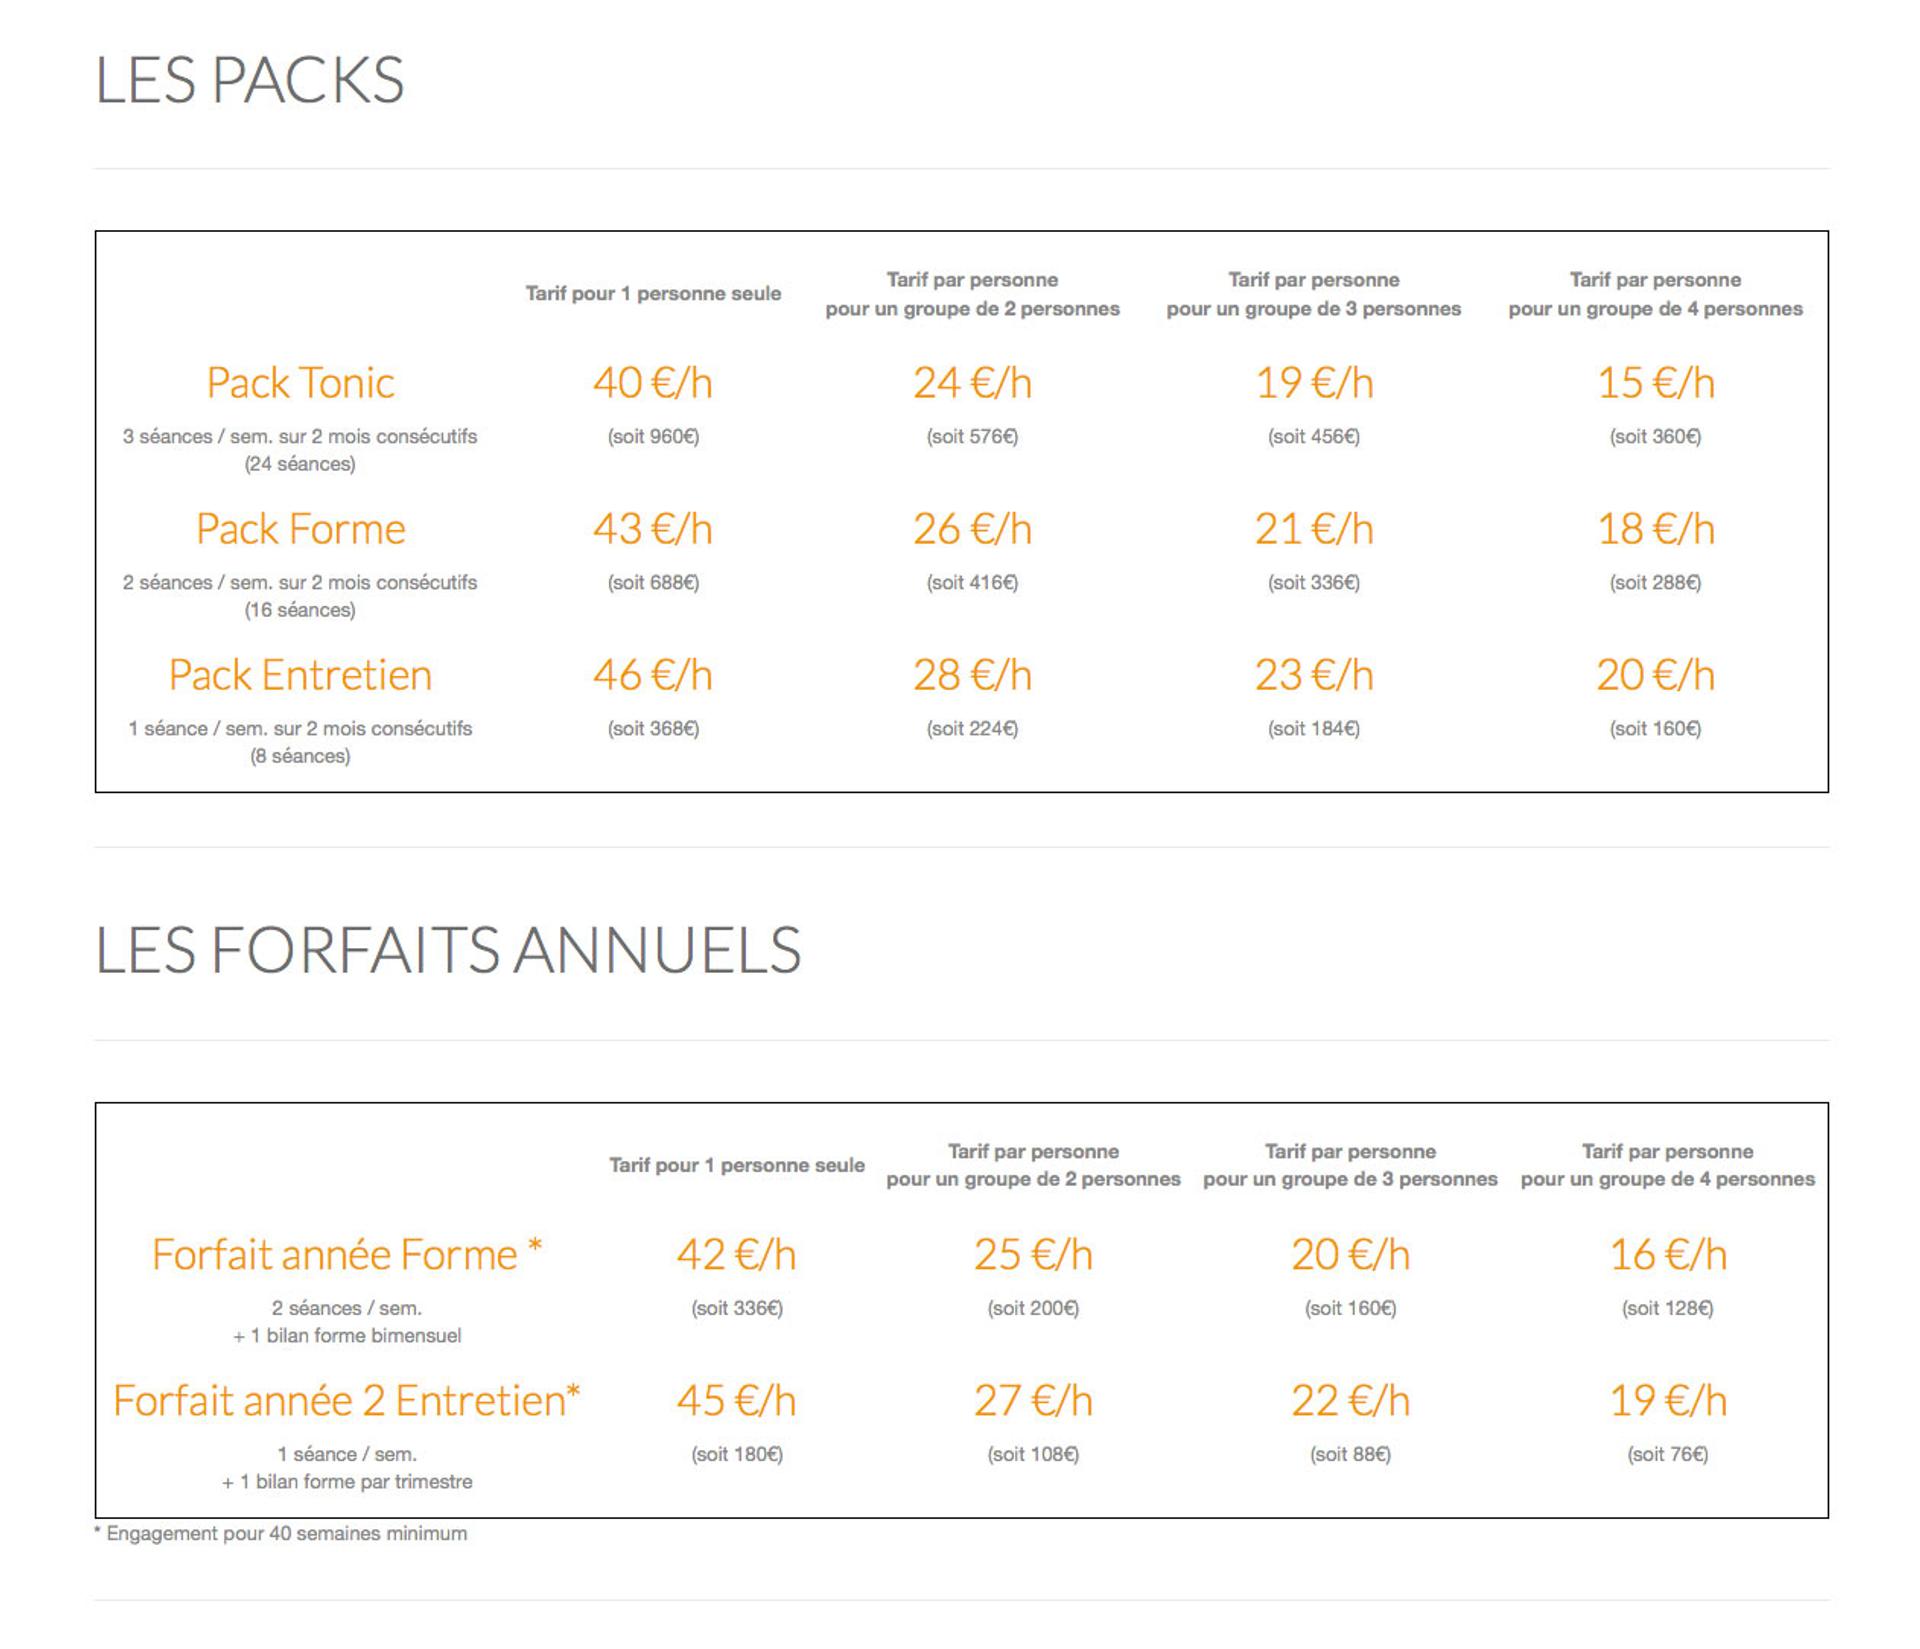Screen dimensions: 1920x1649
Task: Select Pack Forme 26 €/h price
Action: click(x=972, y=529)
